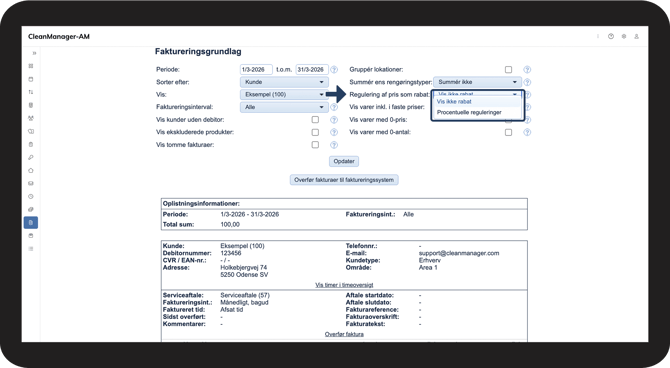Click the Månedligt, bagud value

click(x=244, y=303)
